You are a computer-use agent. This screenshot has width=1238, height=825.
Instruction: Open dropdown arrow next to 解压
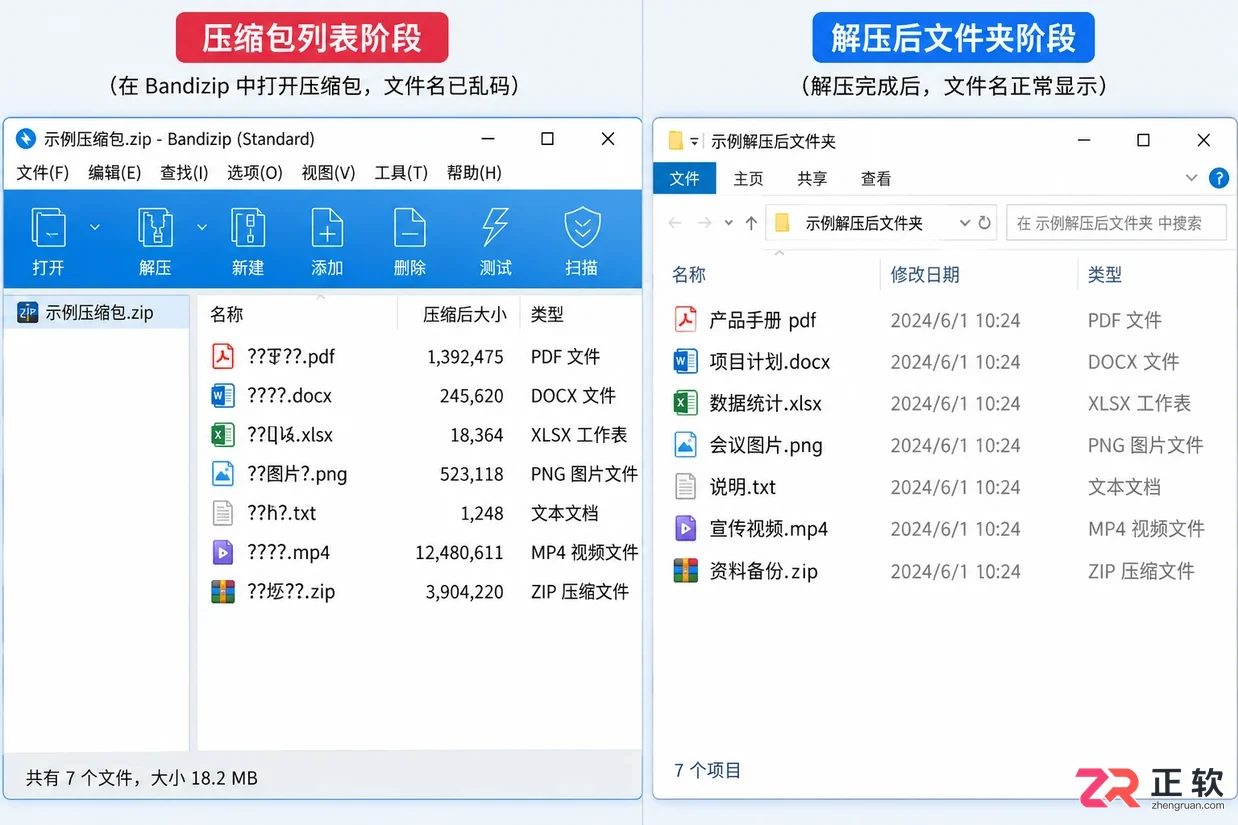pos(201,228)
